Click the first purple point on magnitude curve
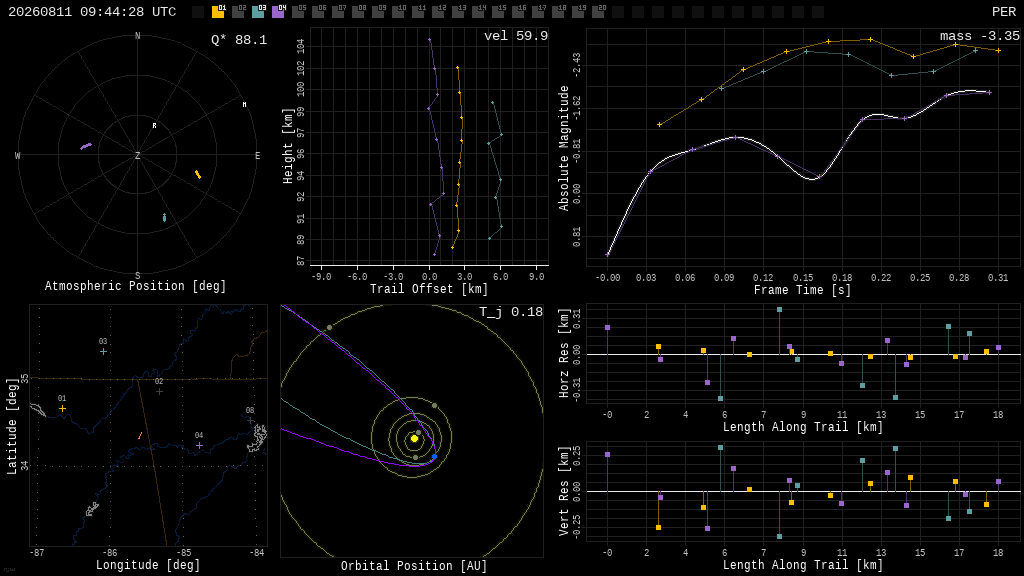 (x=608, y=255)
